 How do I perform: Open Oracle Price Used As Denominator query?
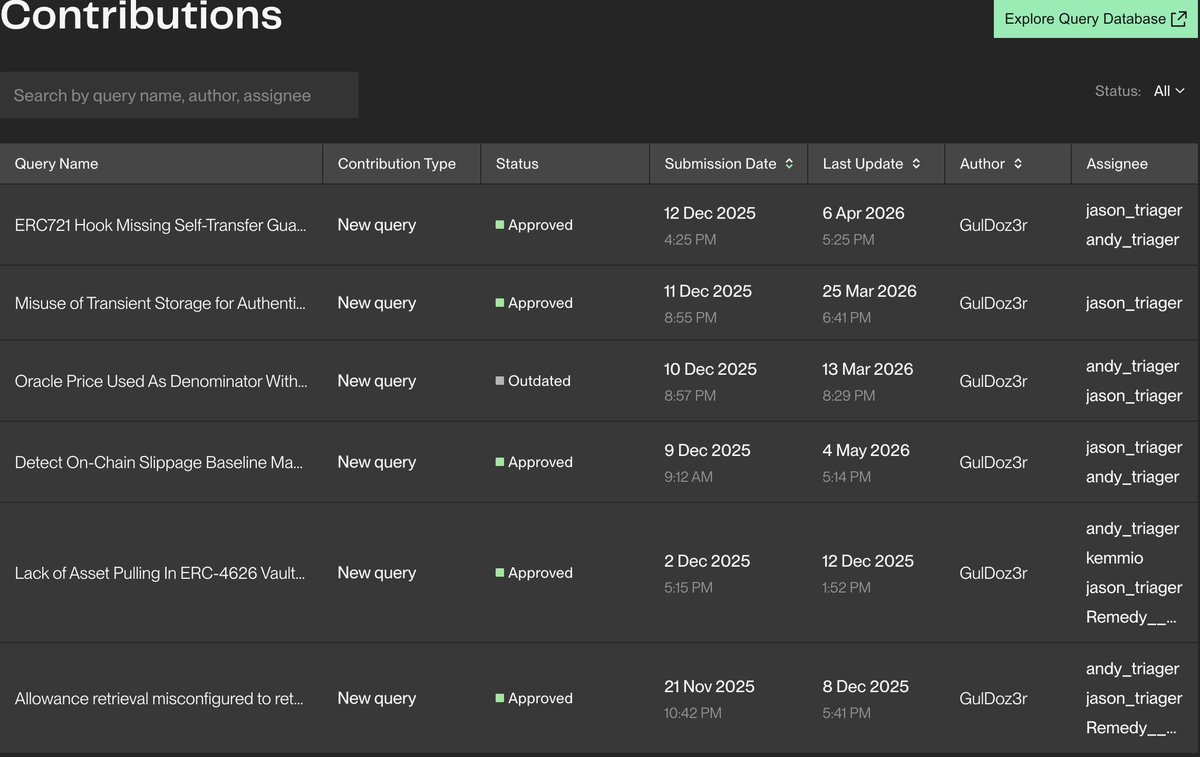161,381
